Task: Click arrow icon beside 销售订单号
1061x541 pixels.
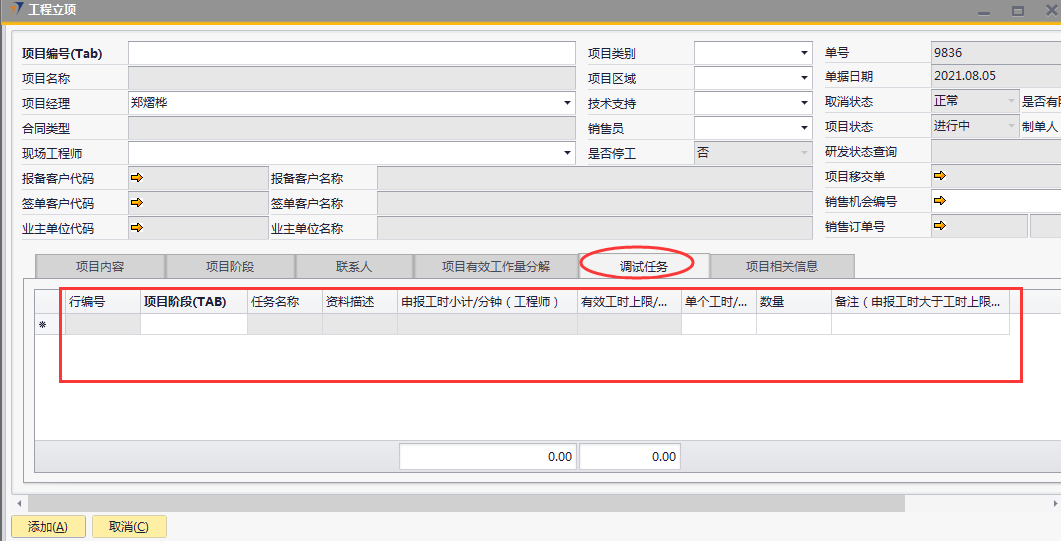Action: coord(940,226)
